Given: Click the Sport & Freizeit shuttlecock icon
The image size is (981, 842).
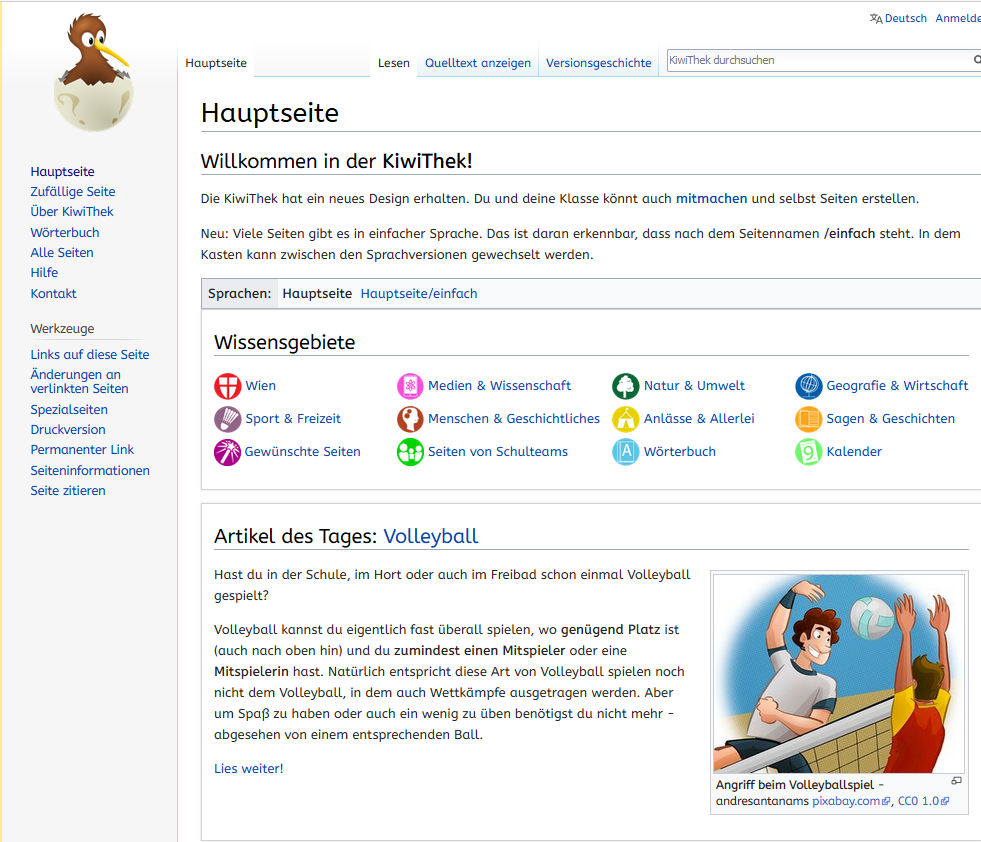Looking at the screenshot, I should tap(227, 419).
